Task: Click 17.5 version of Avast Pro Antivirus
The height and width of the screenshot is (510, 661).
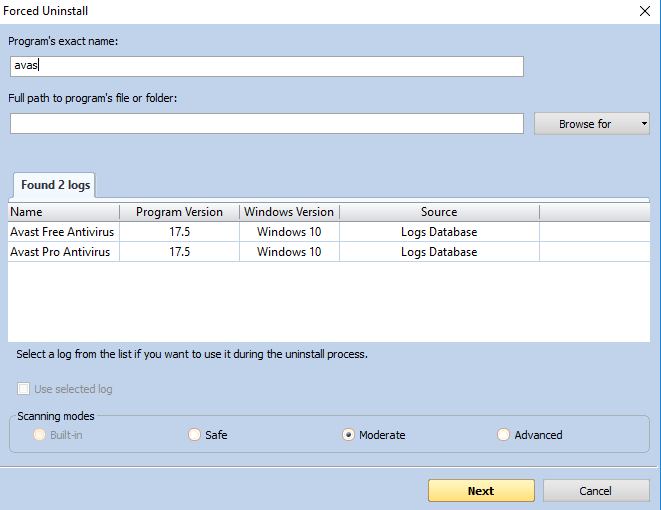Action: tap(180, 252)
